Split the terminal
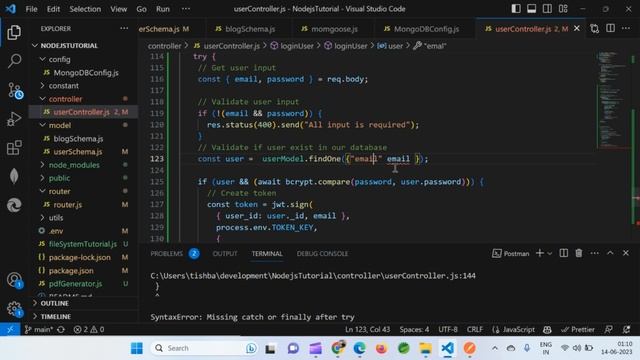The height and width of the screenshot is (360, 640). pyautogui.click(x=563, y=253)
